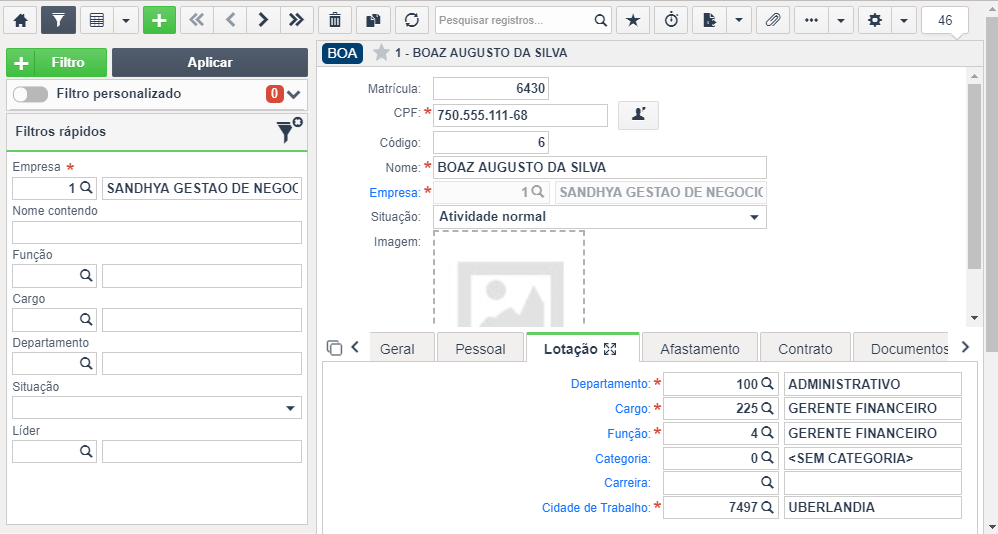The width and height of the screenshot is (998, 534).
Task: Open favorites star in toolbar
Action: tap(633, 20)
